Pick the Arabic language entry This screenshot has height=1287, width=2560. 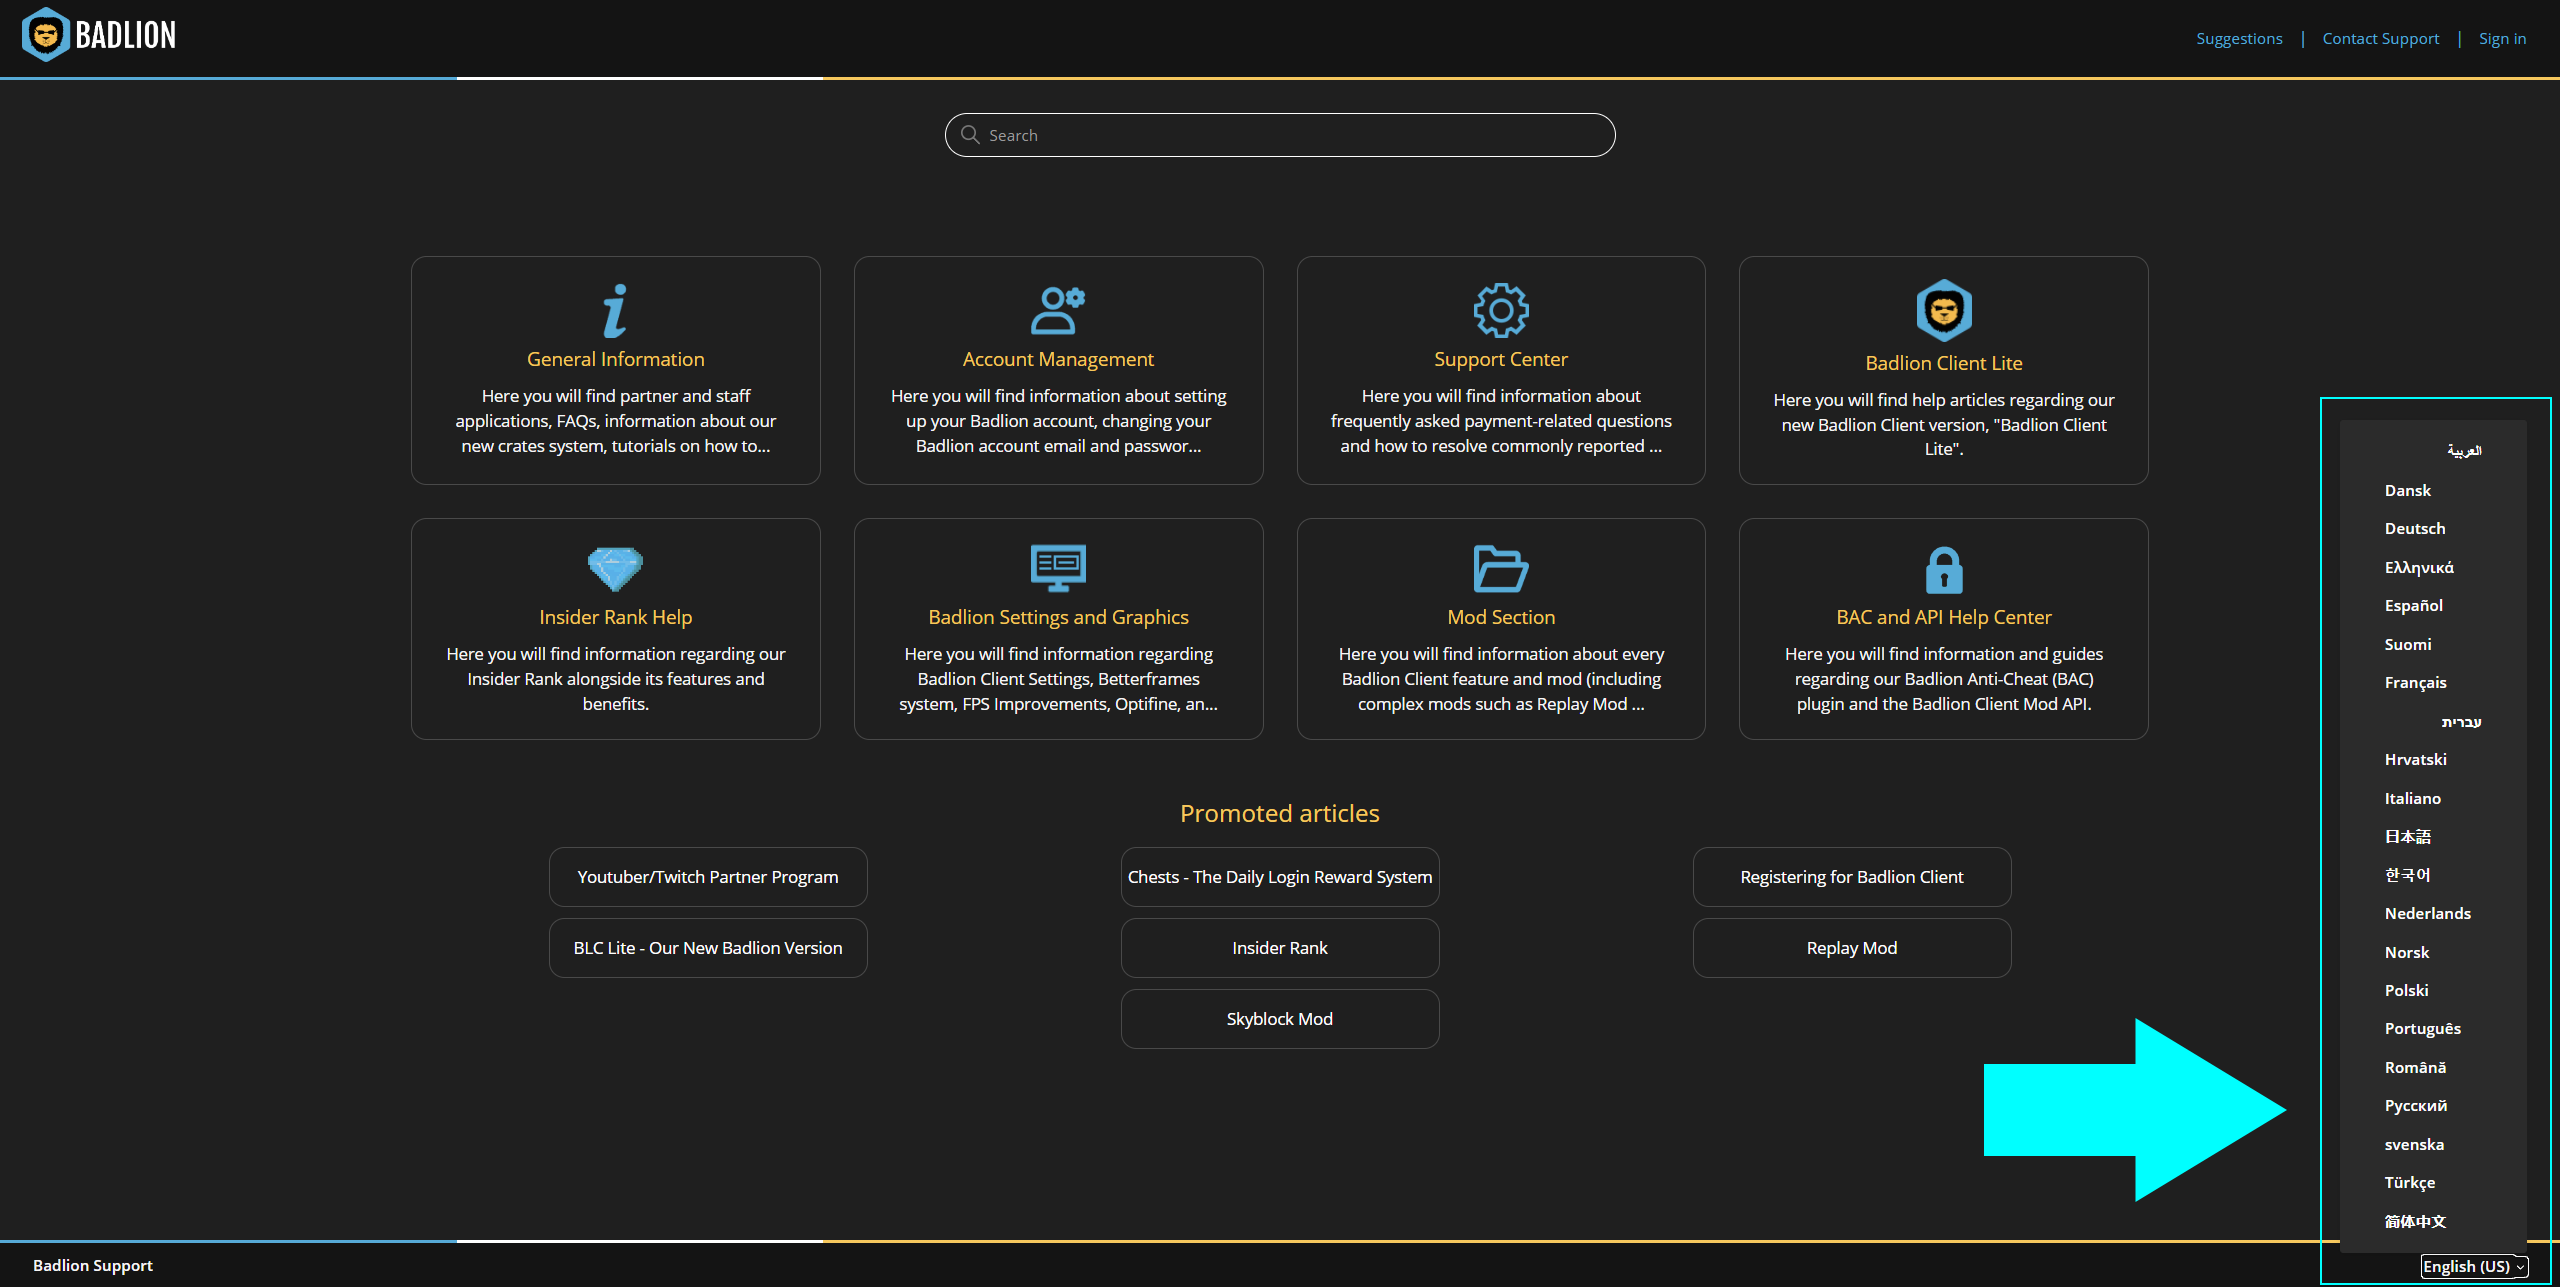click(x=2464, y=450)
